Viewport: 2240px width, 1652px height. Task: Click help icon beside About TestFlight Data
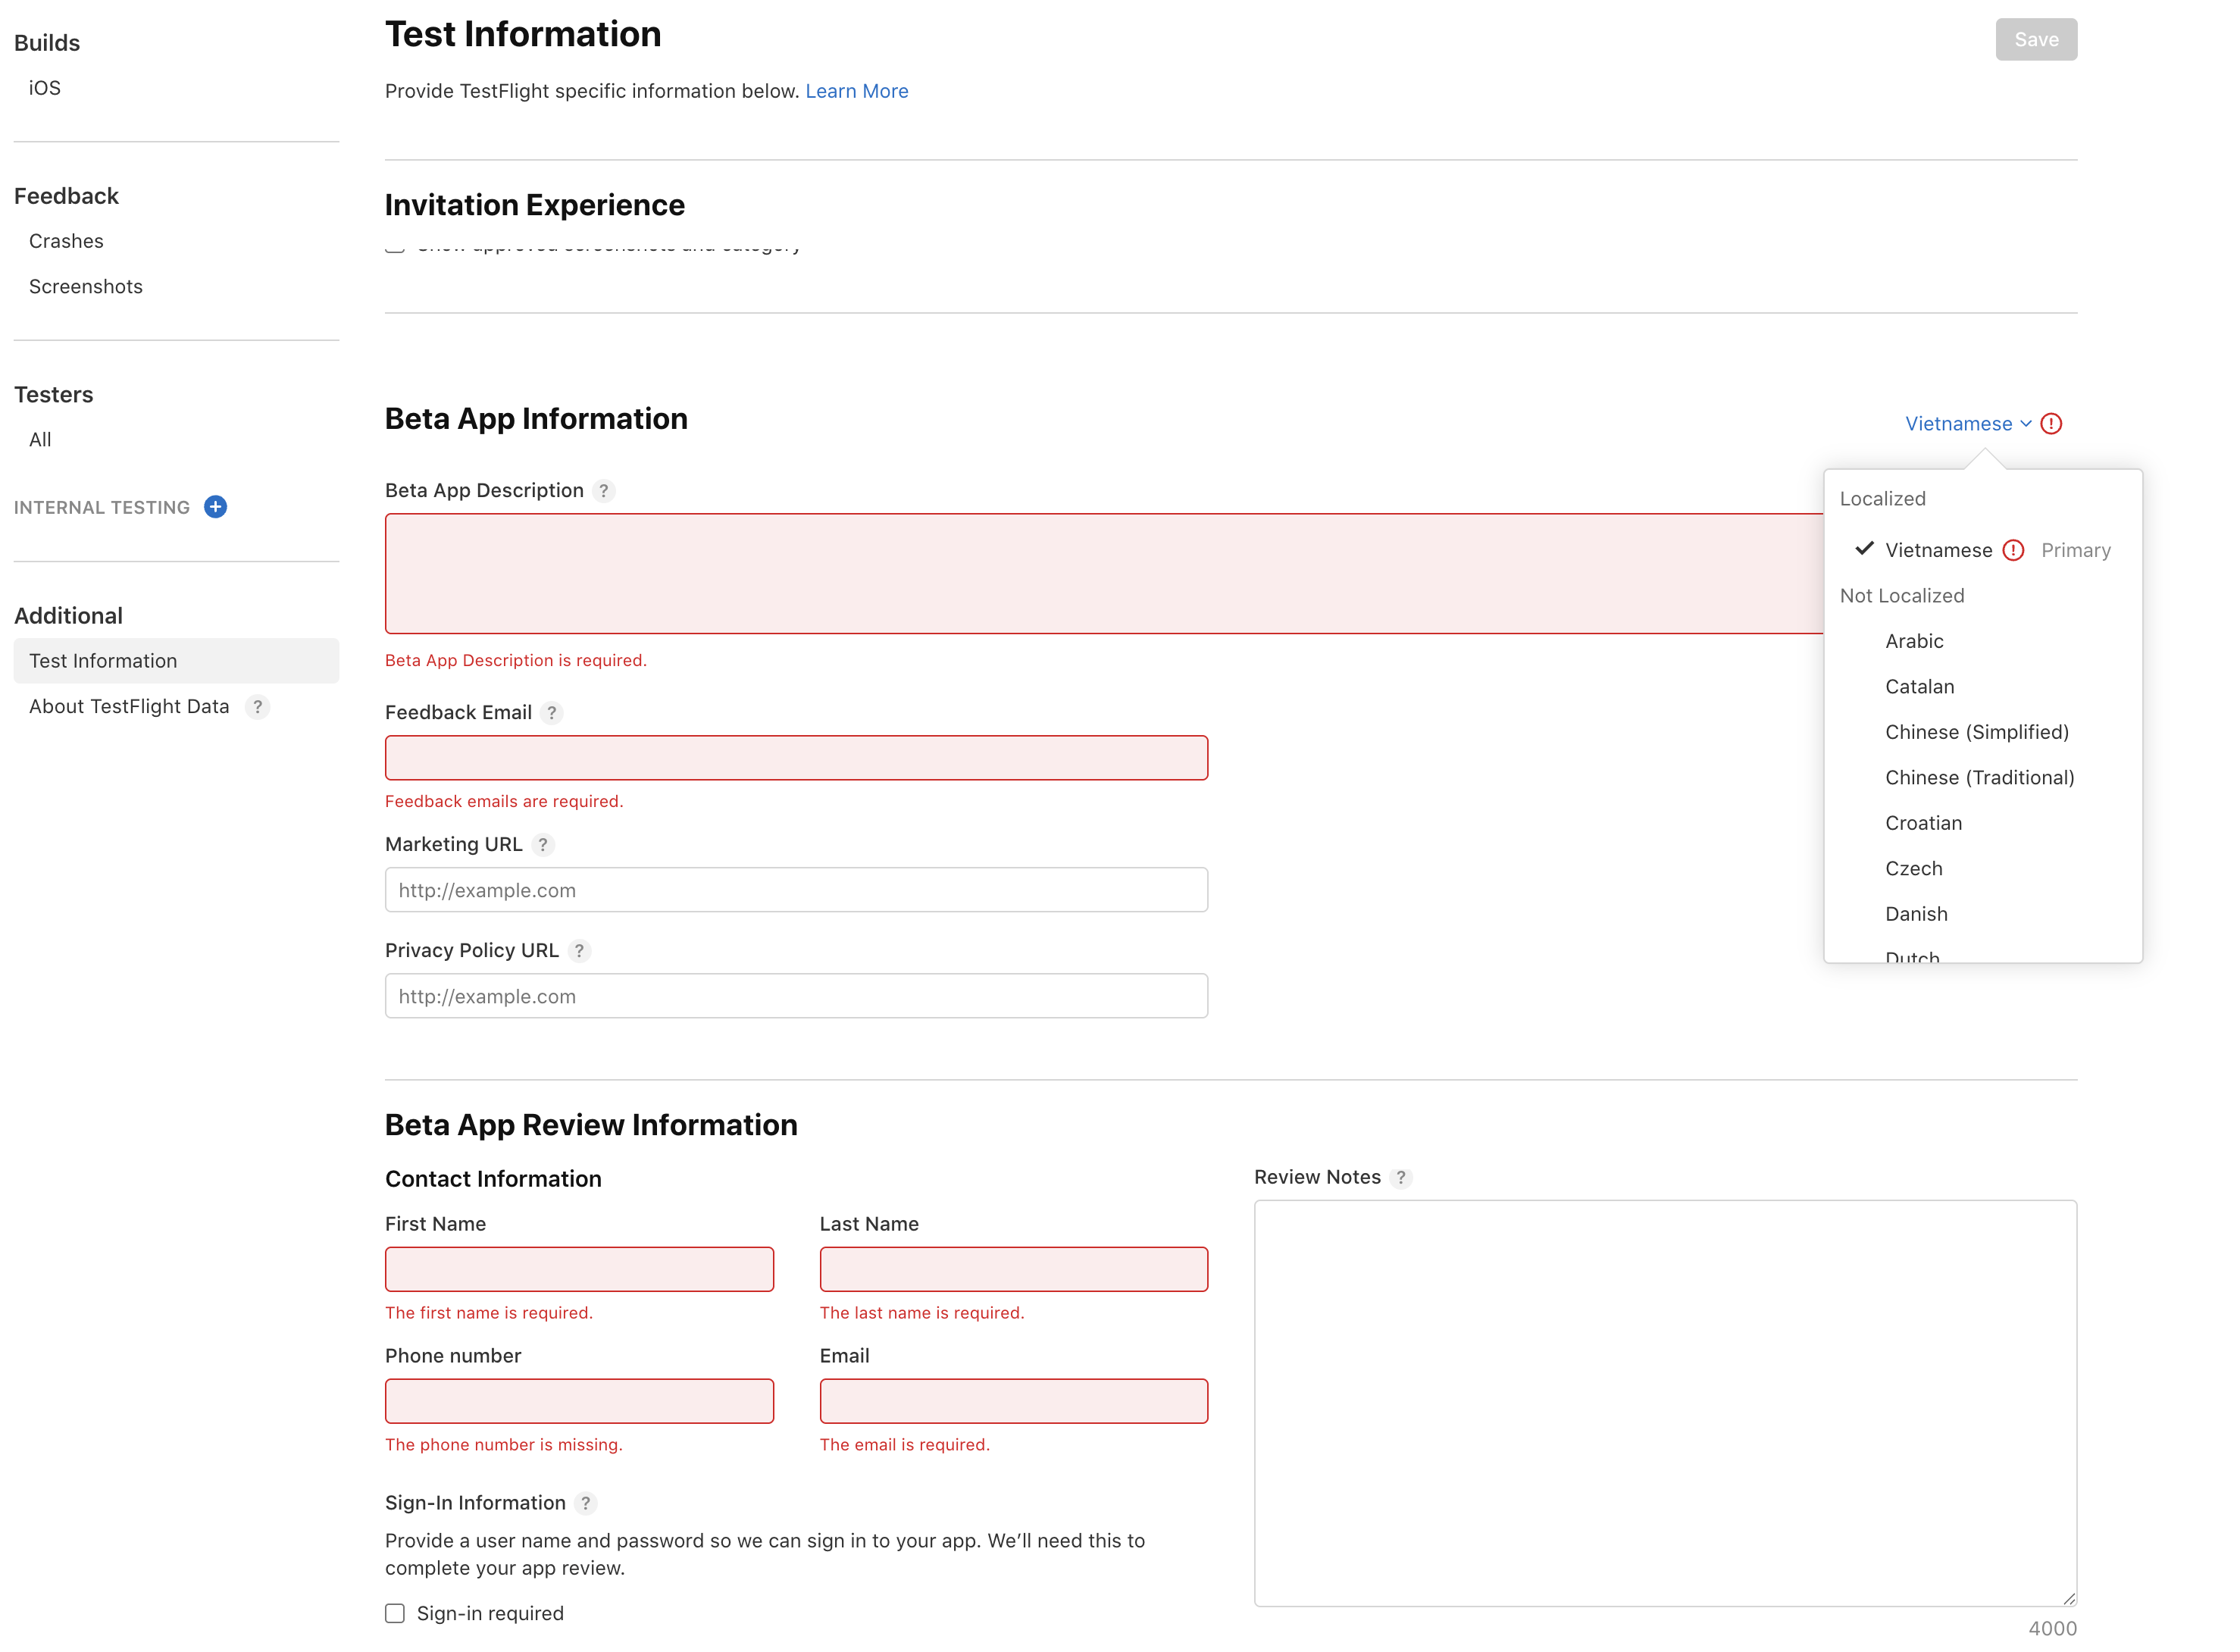[258, 707]
